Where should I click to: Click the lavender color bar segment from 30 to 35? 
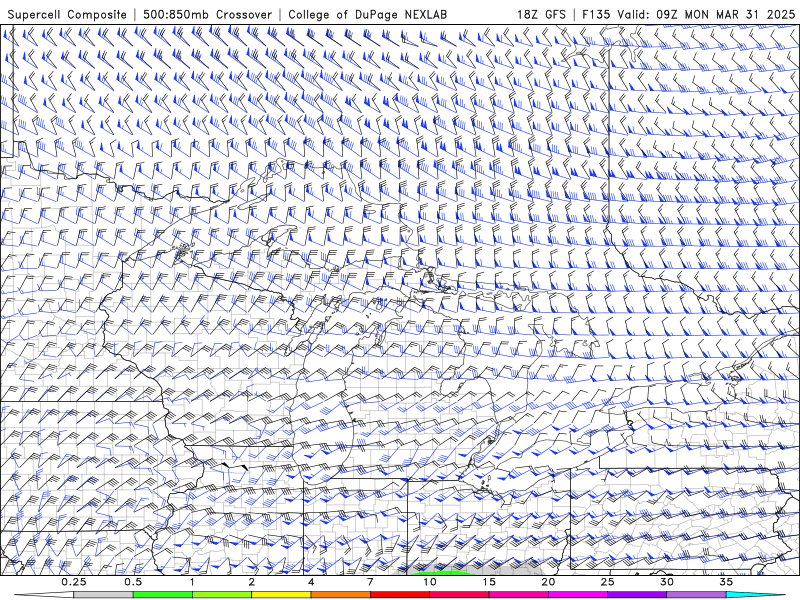pos(696,595)
